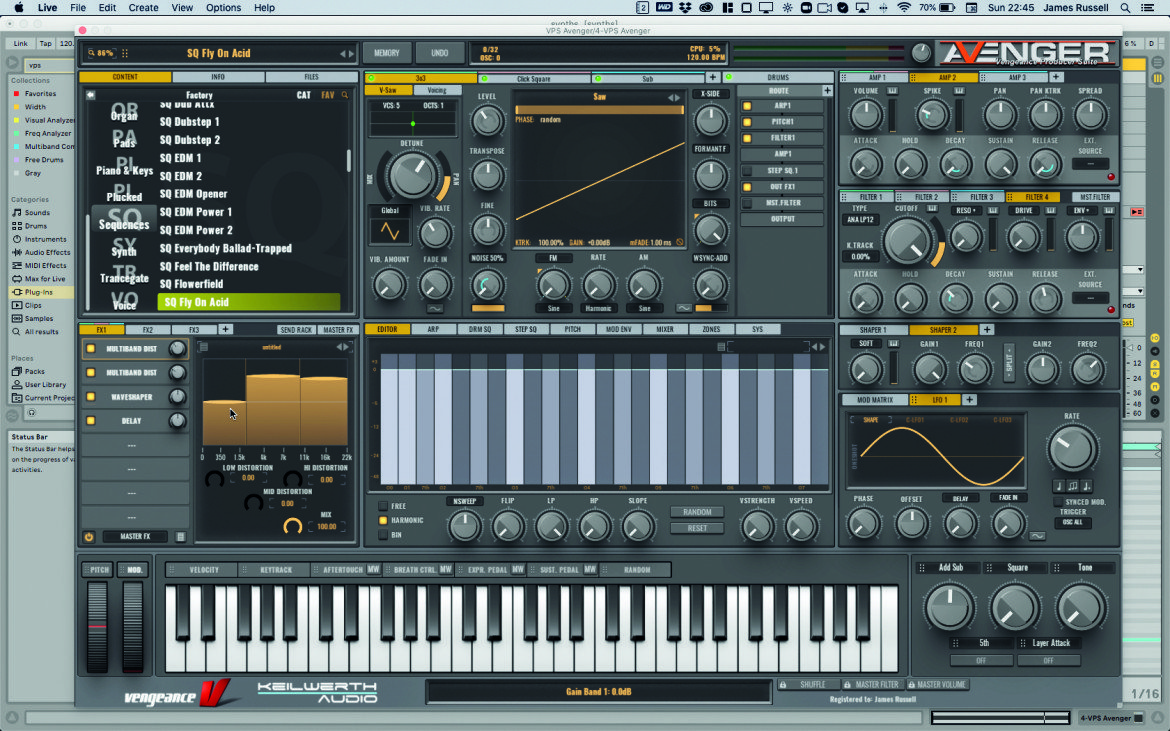Viewport: 1170px width, 731px height.
Task: Click the vibrato waveform display under Global
Action: tap(390, 231)
